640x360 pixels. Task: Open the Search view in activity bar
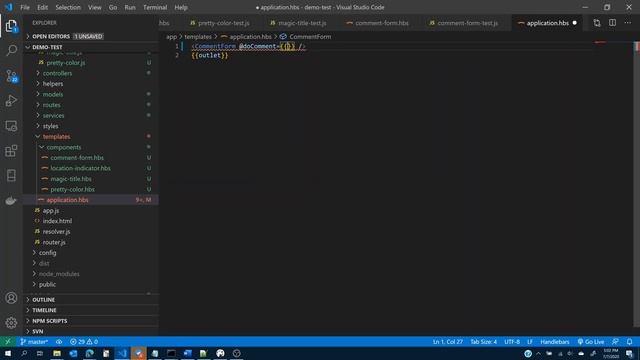[x=11, y=51]
